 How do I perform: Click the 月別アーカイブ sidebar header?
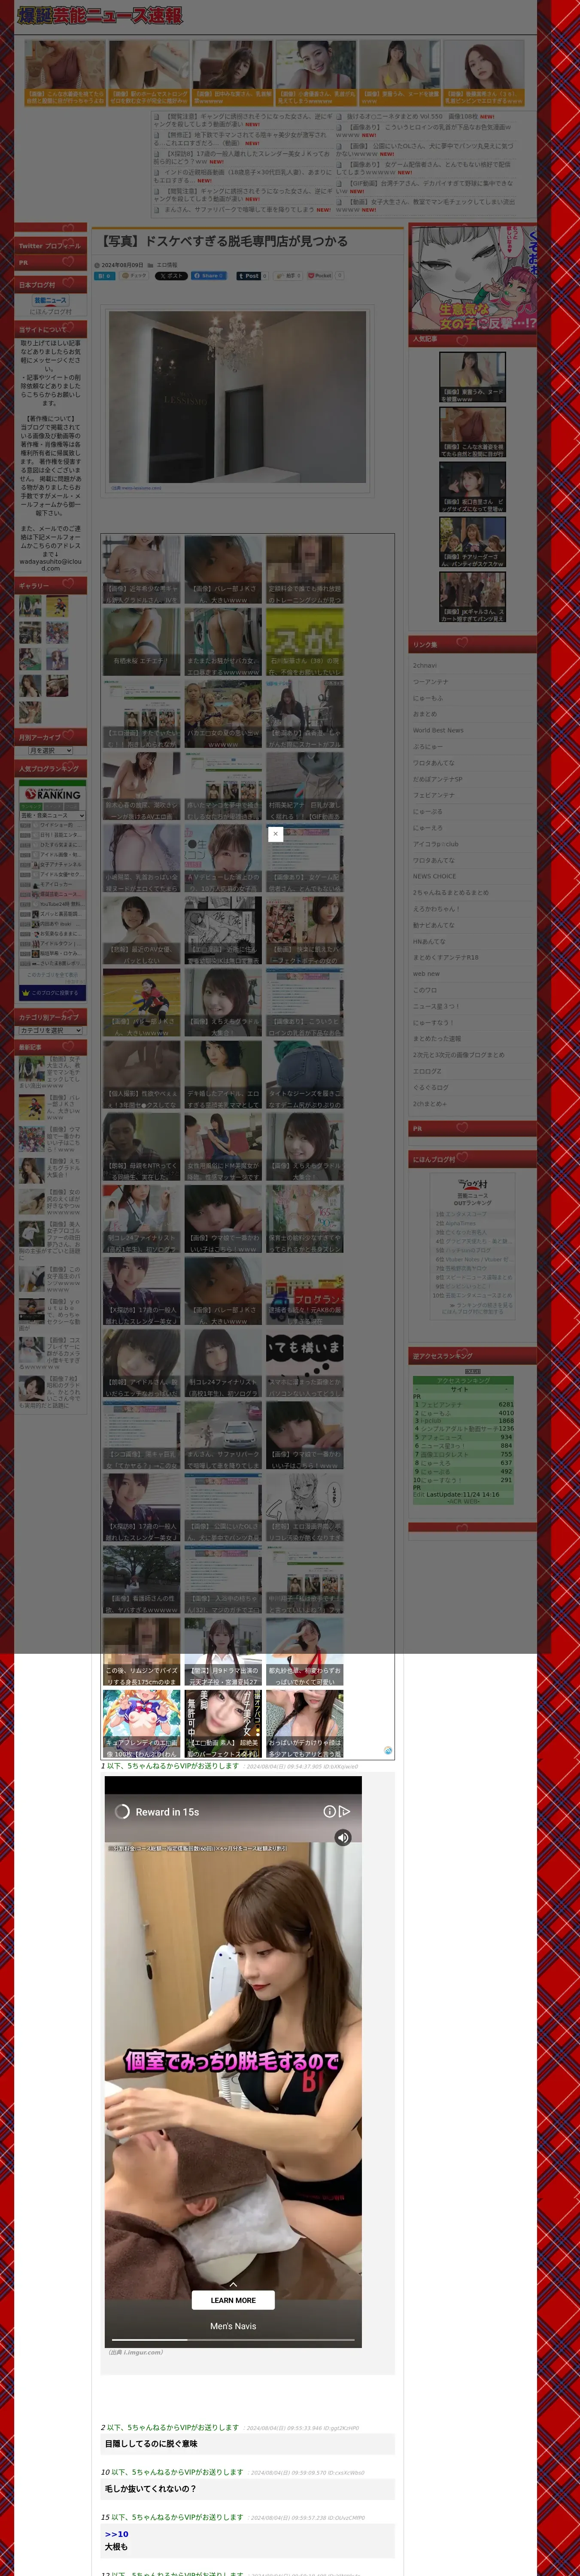tap(51, 737)
